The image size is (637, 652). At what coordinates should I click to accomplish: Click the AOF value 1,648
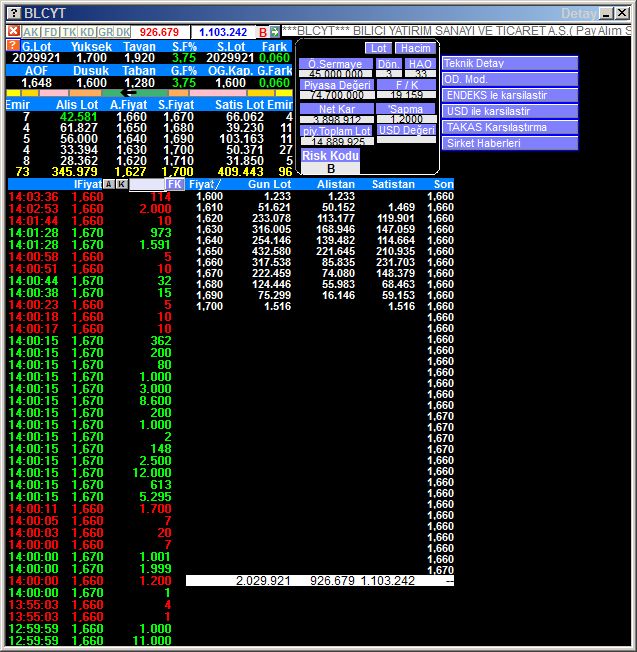pyautogui.click(x=37, y=83)
